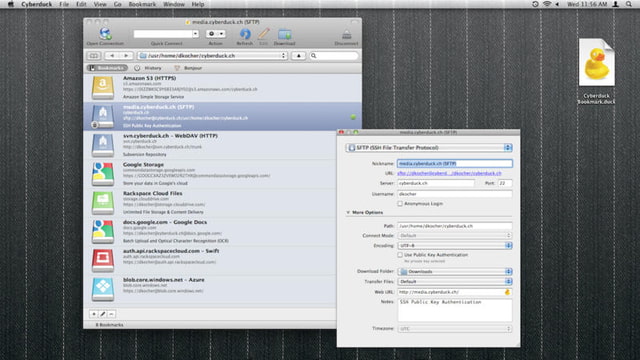Click the Time Machine menu bar icon

pos(535,4)
